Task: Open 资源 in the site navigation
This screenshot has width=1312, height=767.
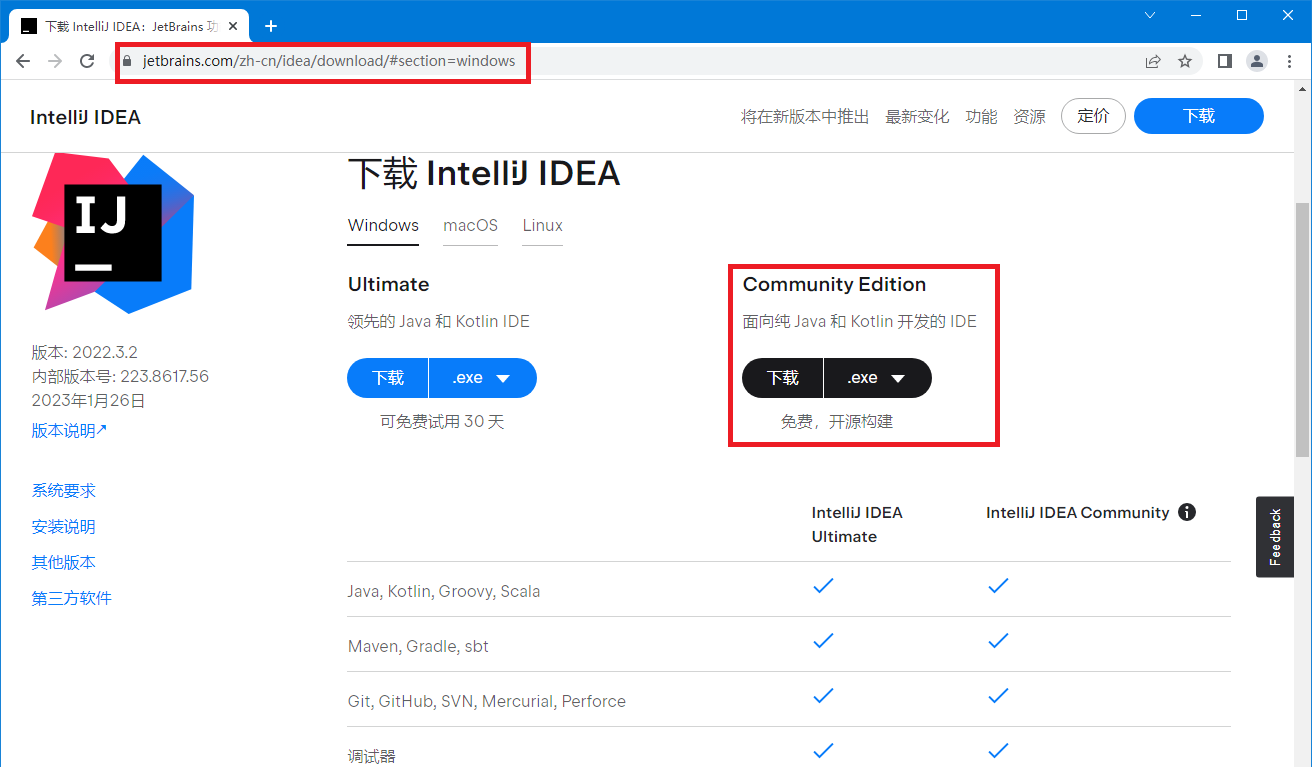Action: pos(1029,117)
